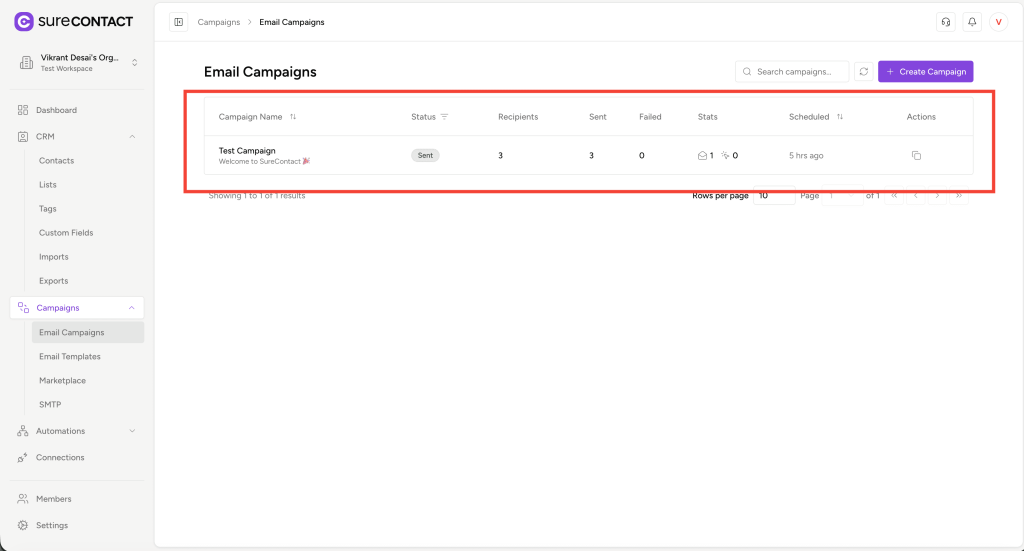Go to the next page

(x=937, y=195)
